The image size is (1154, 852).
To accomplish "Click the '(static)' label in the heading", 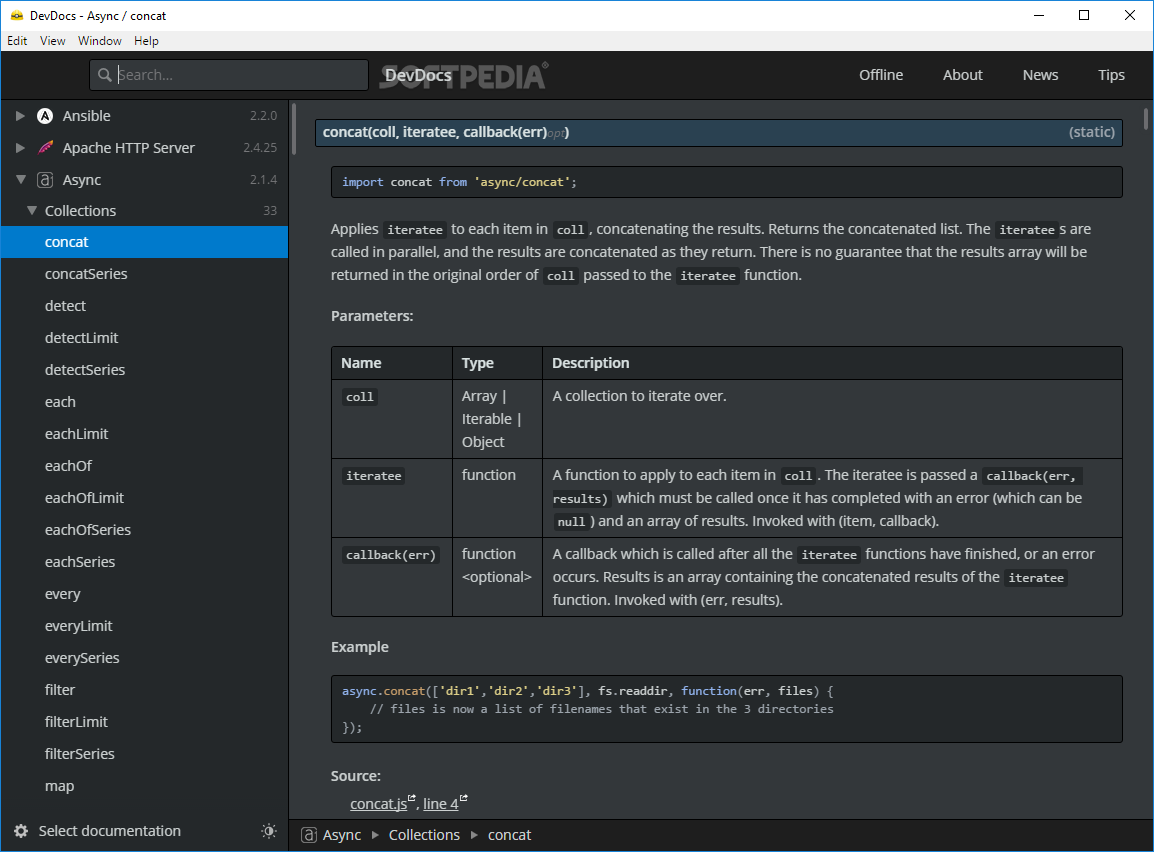I will [x=1091, y=132].
